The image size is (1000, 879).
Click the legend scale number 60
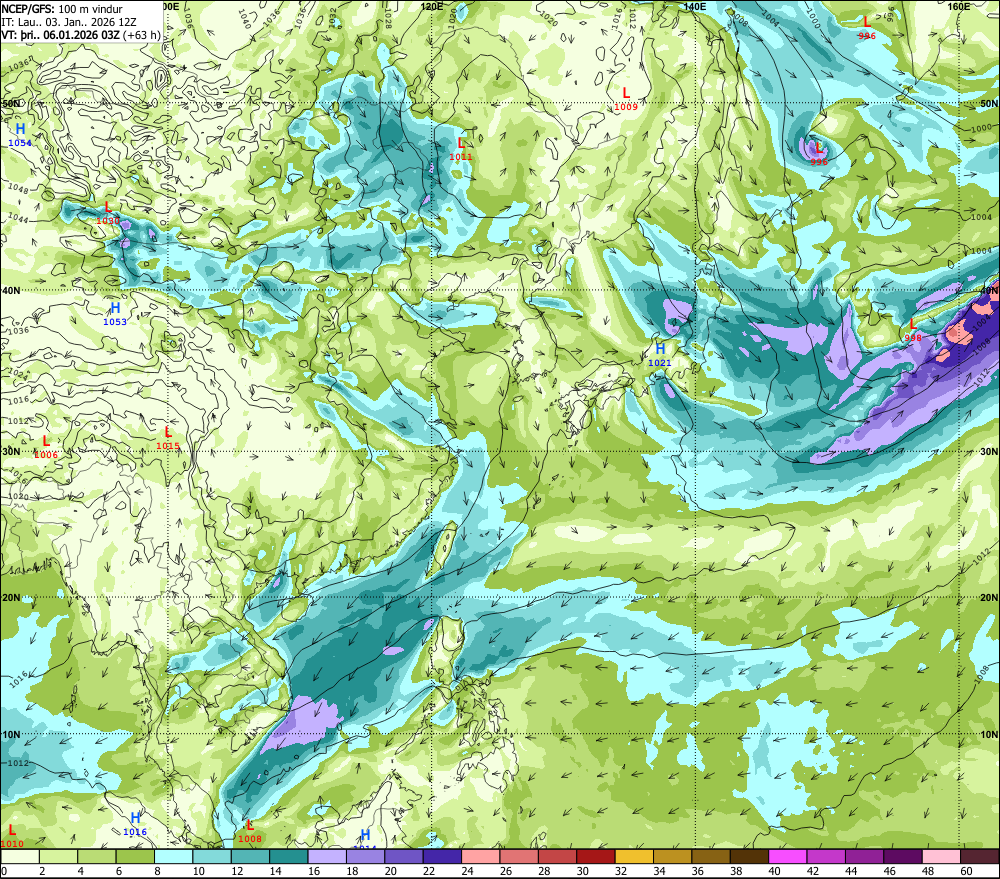[966, 871]
